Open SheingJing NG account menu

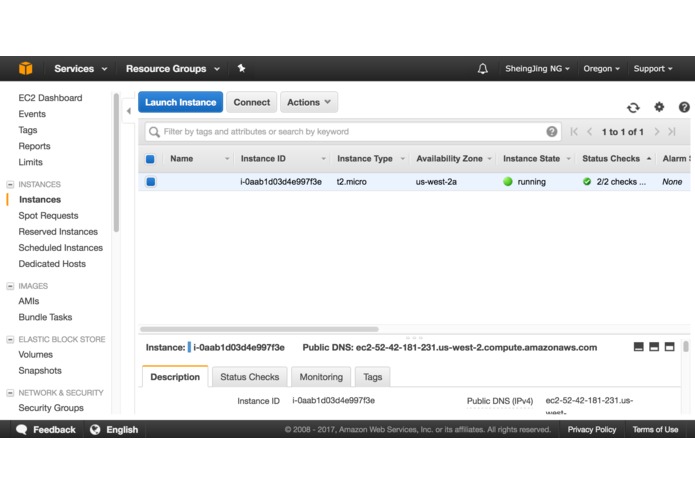[x=537, y=69]
